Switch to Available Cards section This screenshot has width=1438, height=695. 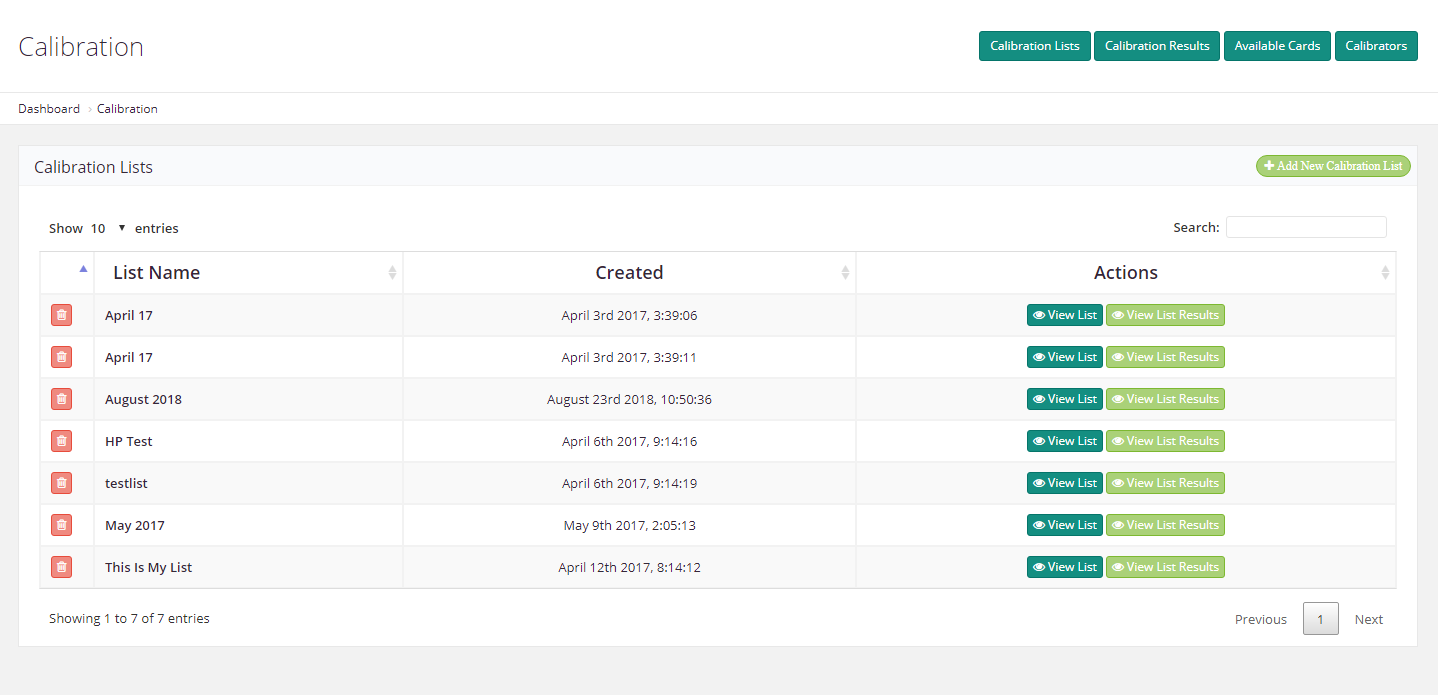coord(1277,46)
